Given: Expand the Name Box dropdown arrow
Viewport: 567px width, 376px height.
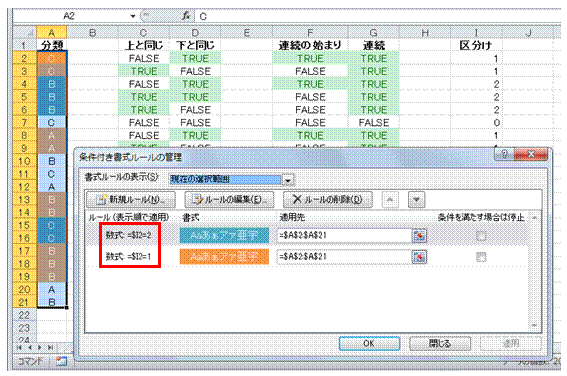Looking at the screenshot, I should point(133,16).
